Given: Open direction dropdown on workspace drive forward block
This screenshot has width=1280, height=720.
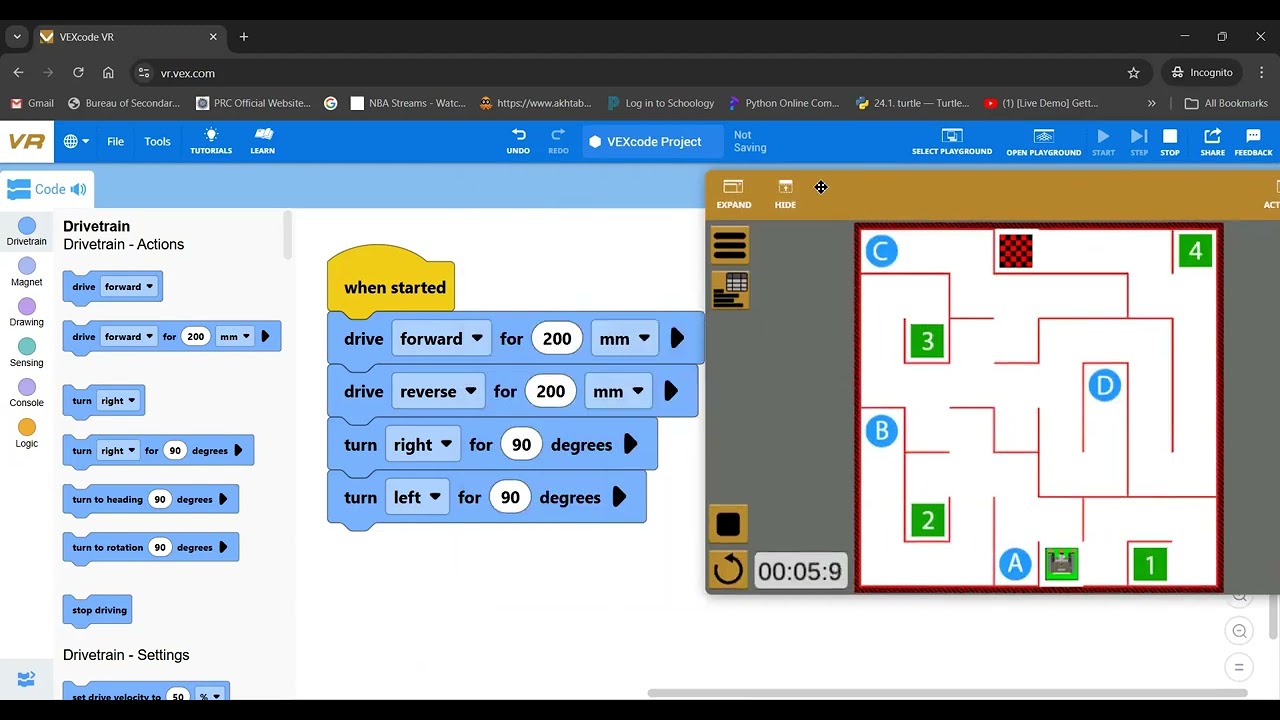Looking at the screenshot, I should tap(441, 339).
